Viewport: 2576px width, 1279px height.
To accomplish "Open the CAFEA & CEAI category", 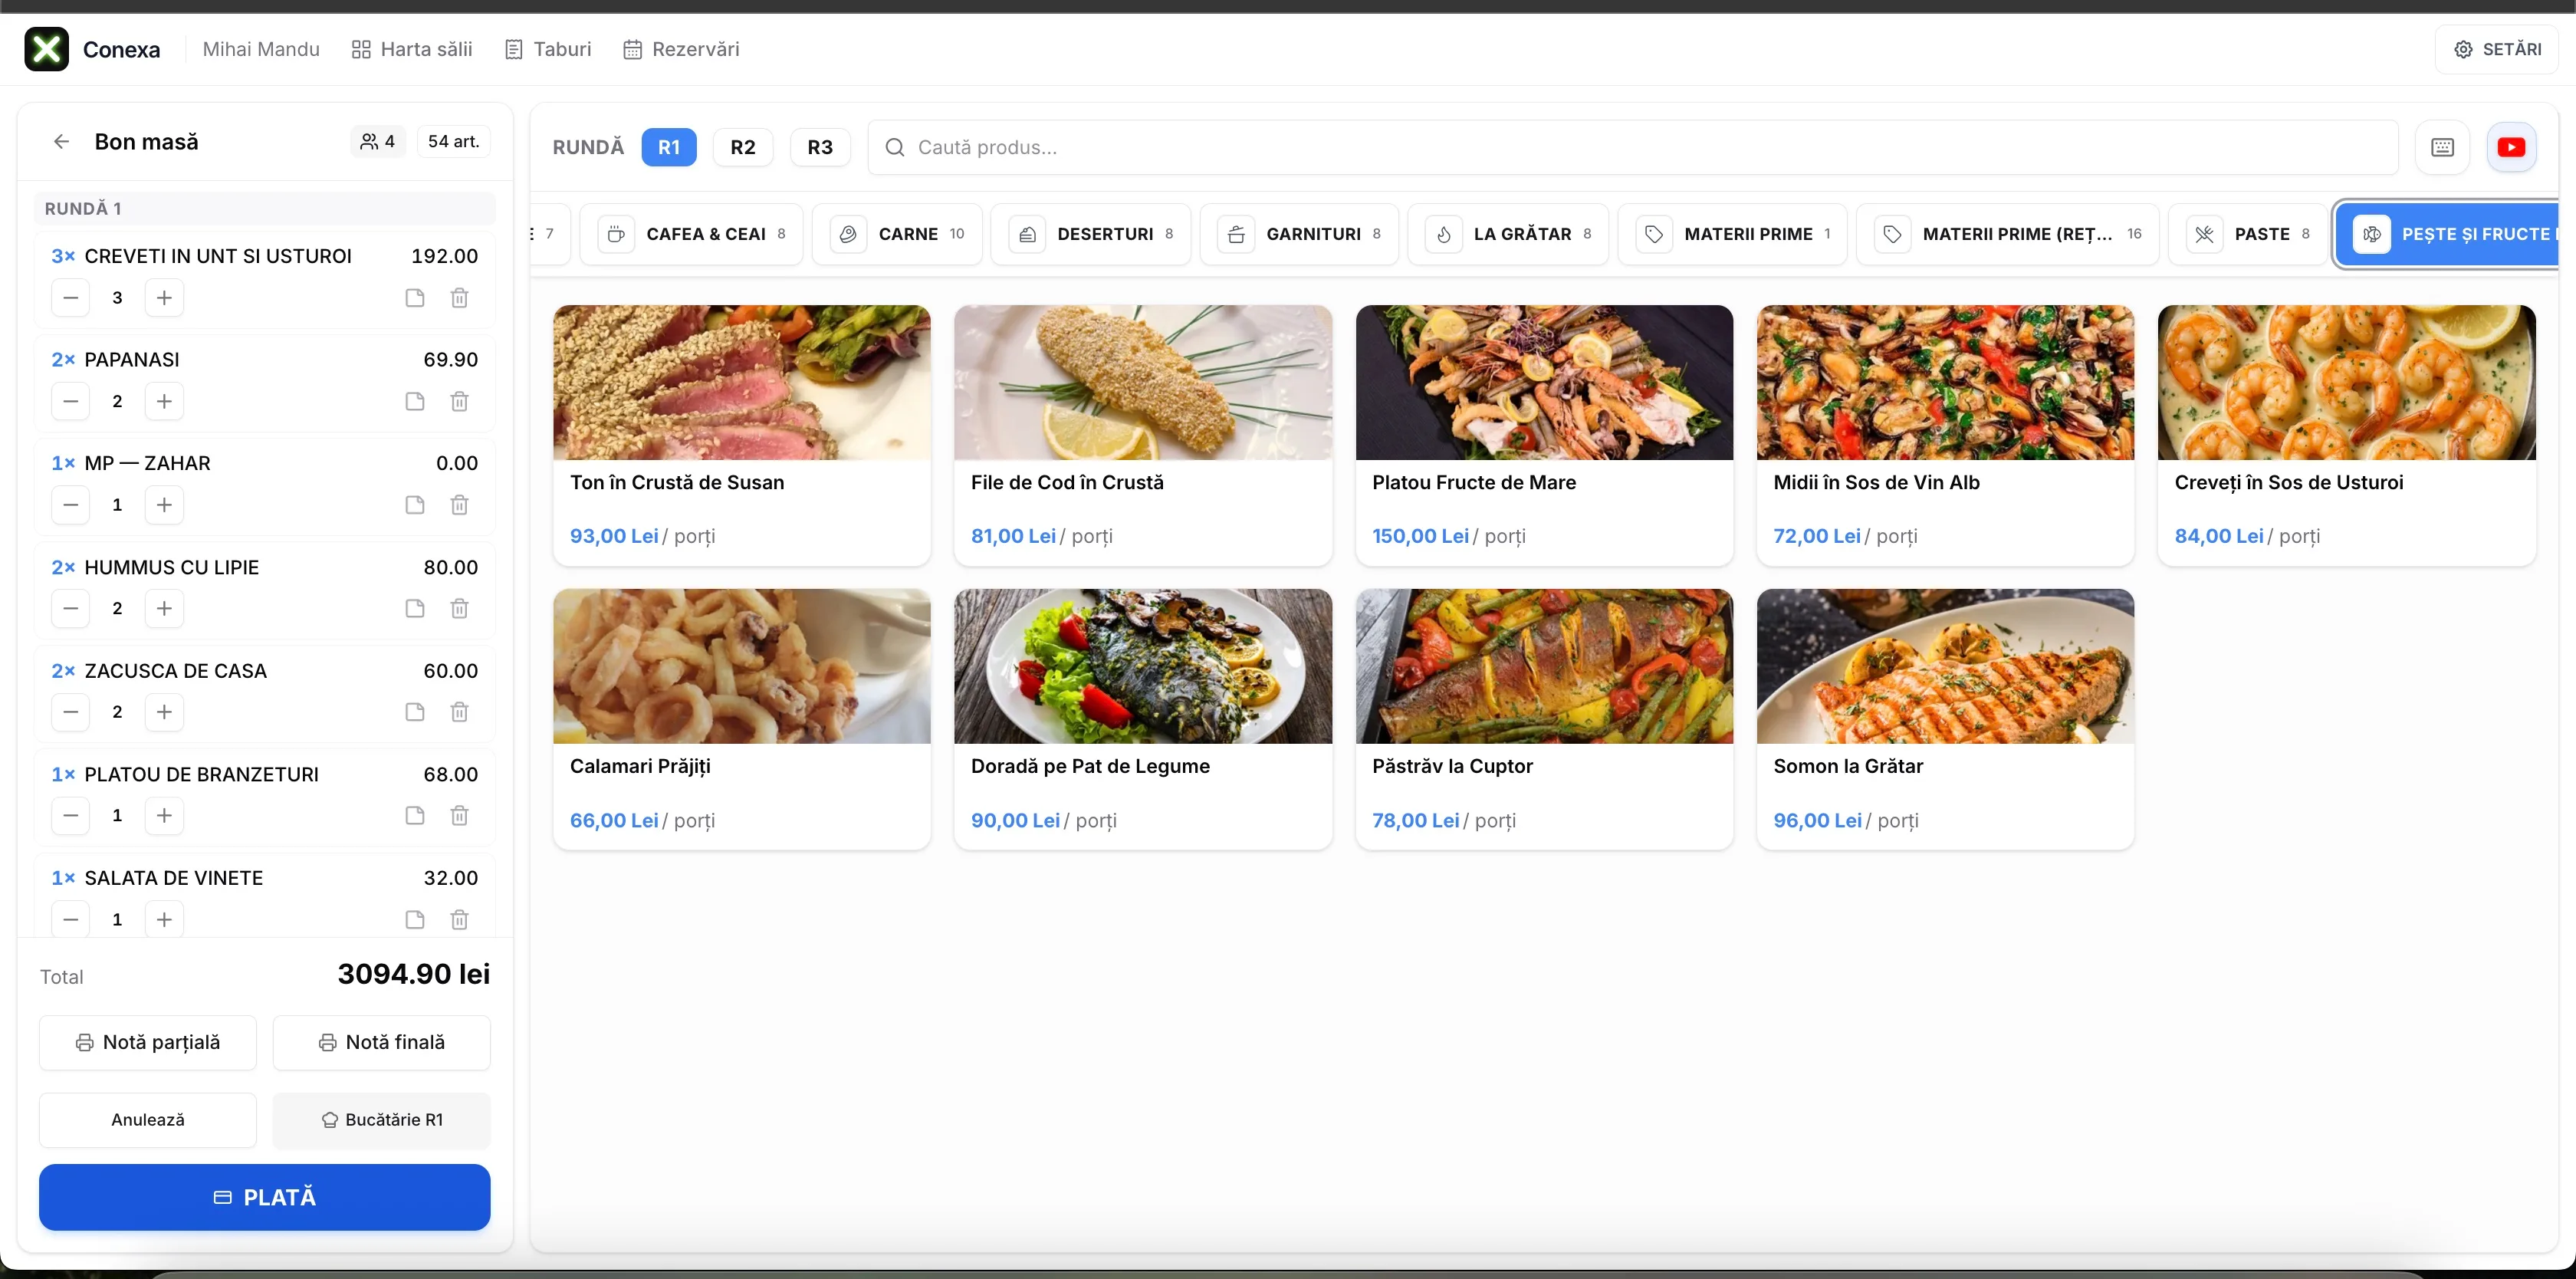I will (x=692, y=234).
